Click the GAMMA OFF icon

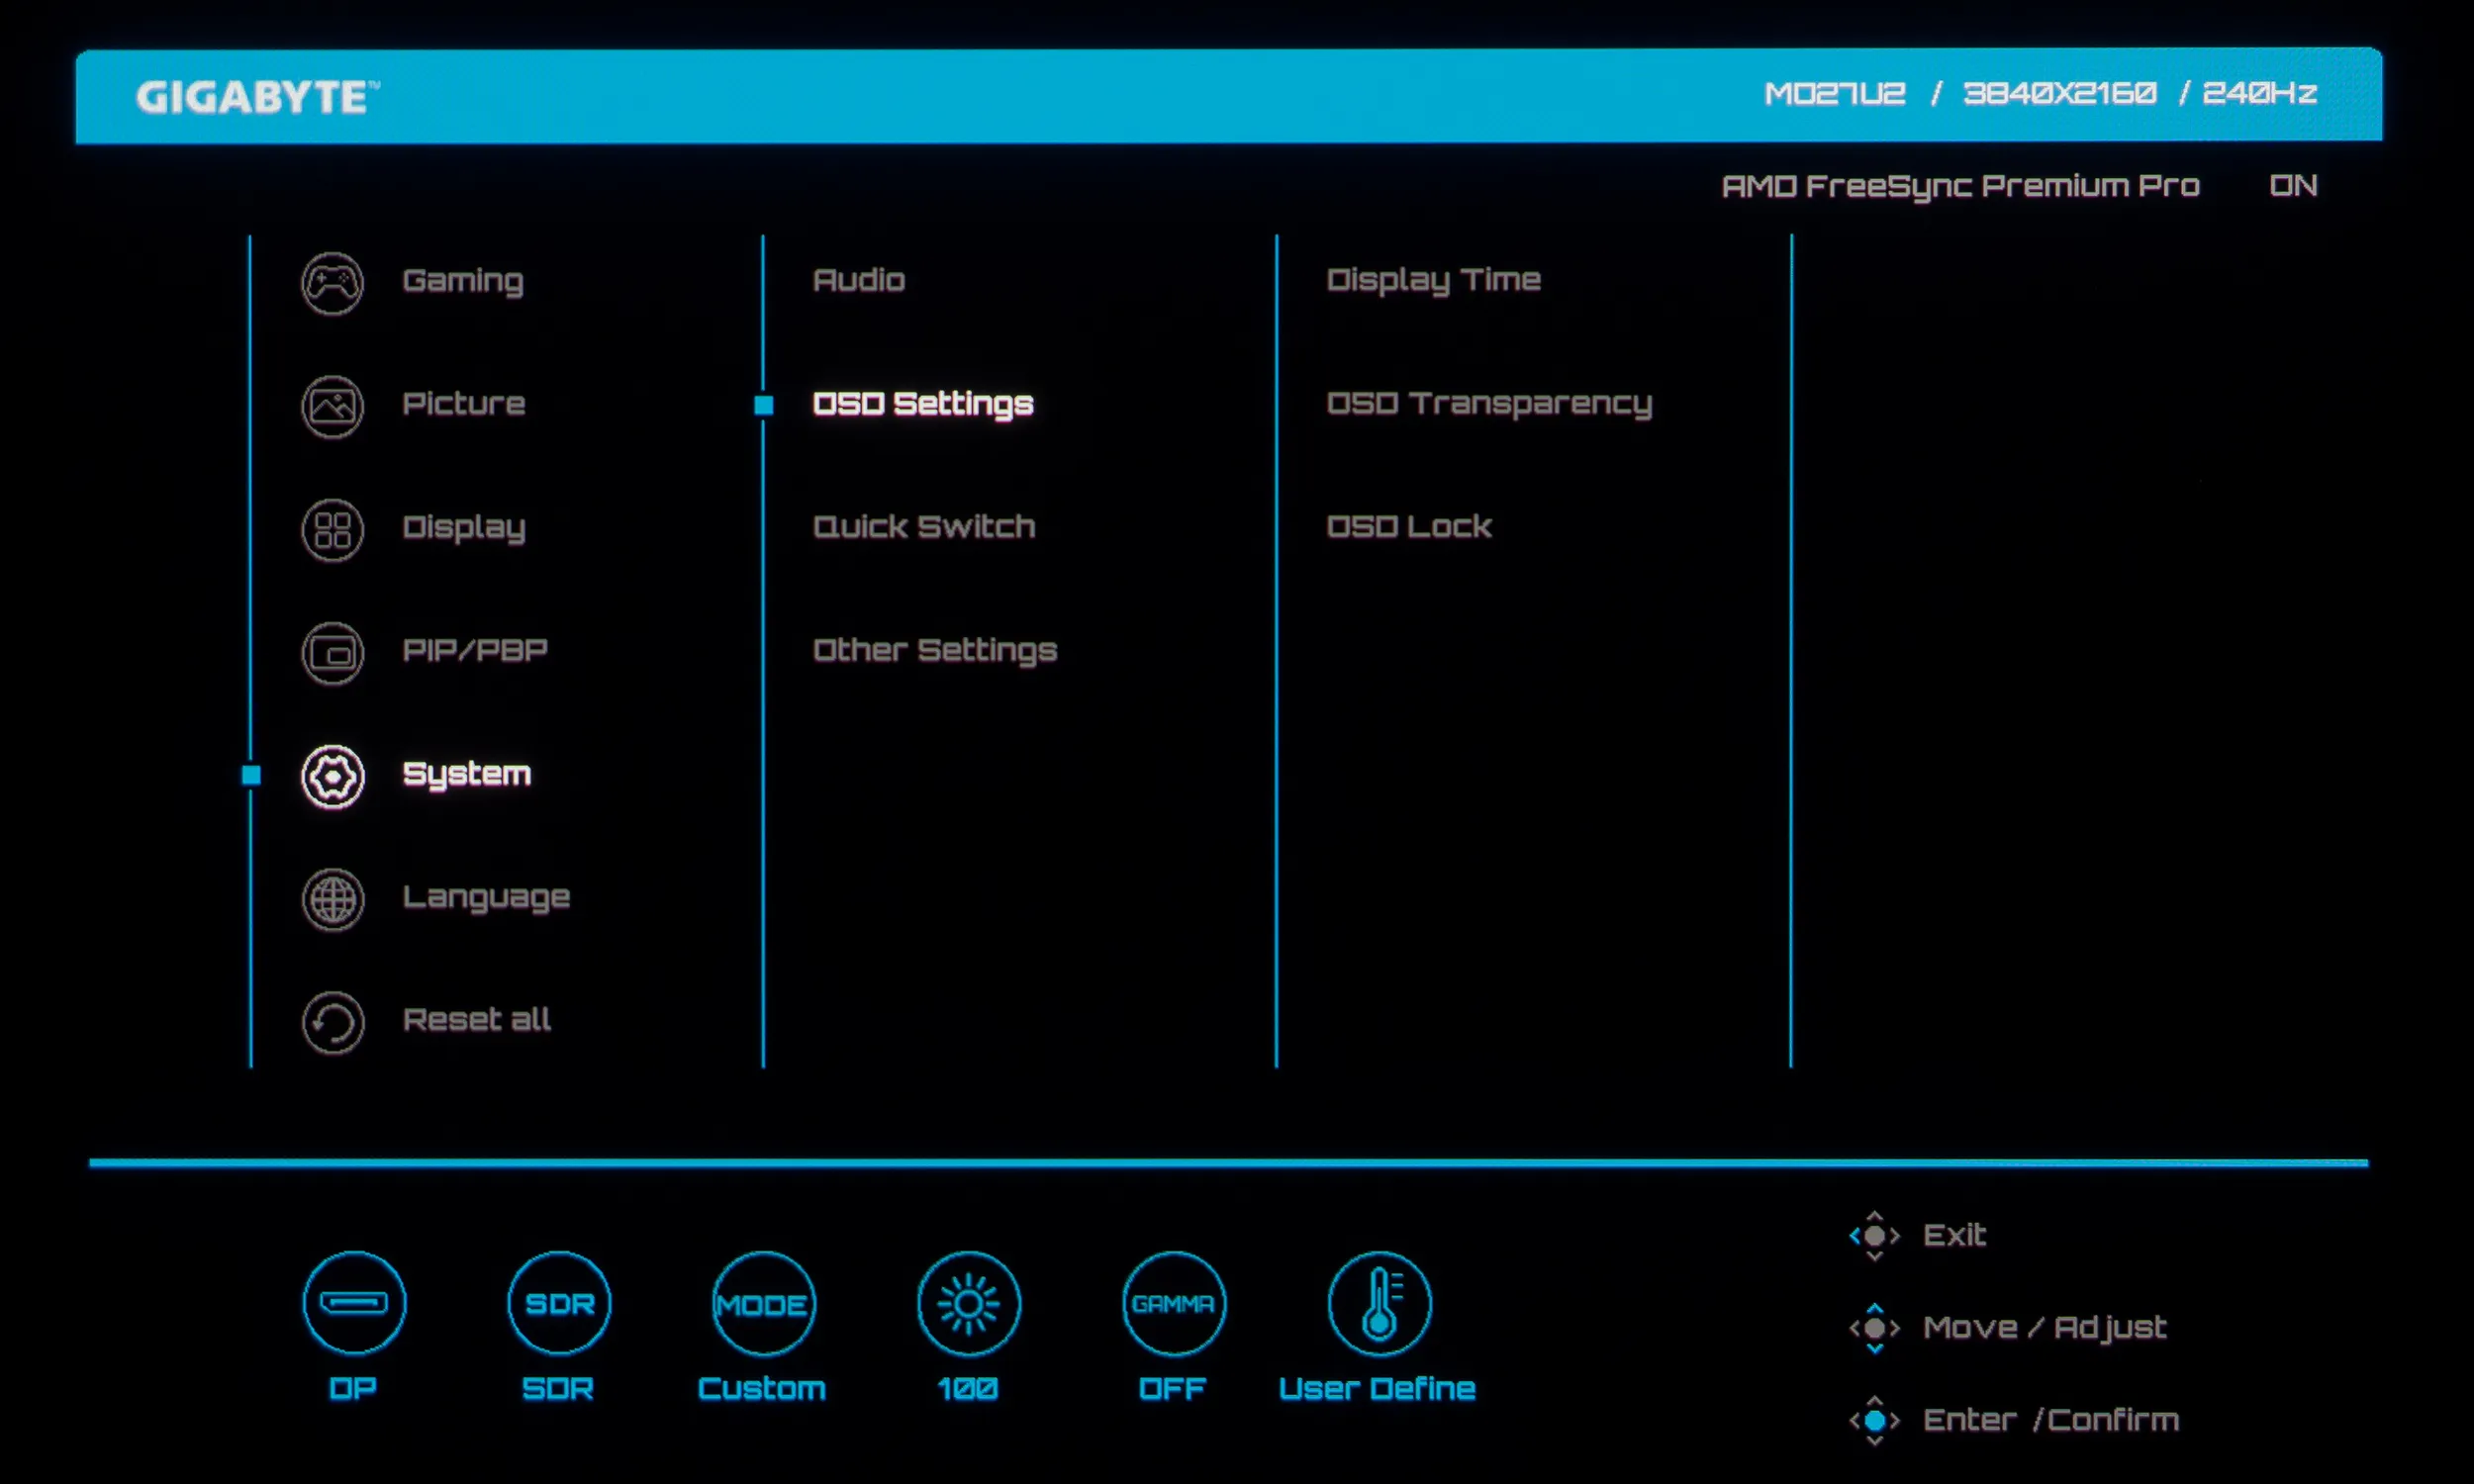pyautogui.click(x=1173, y=1302)
